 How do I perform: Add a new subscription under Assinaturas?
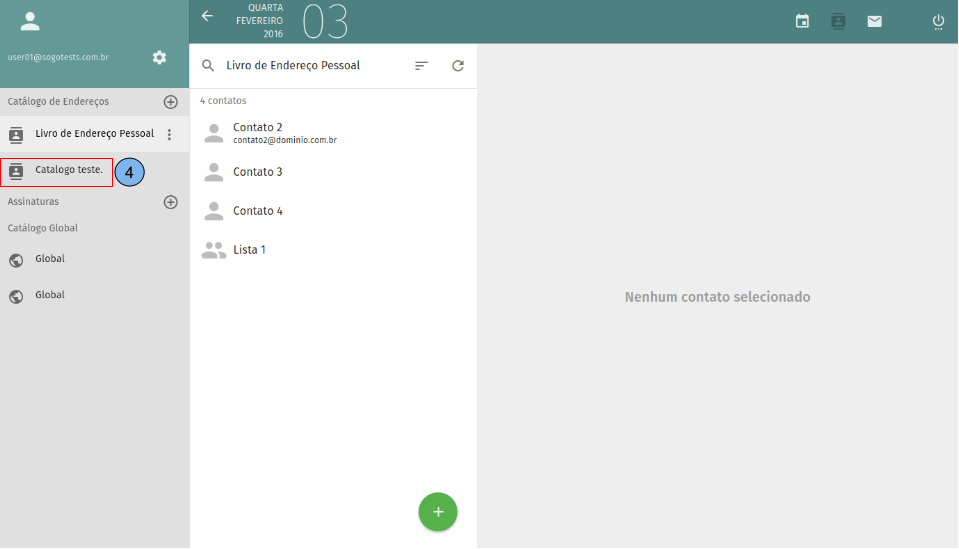170,202
